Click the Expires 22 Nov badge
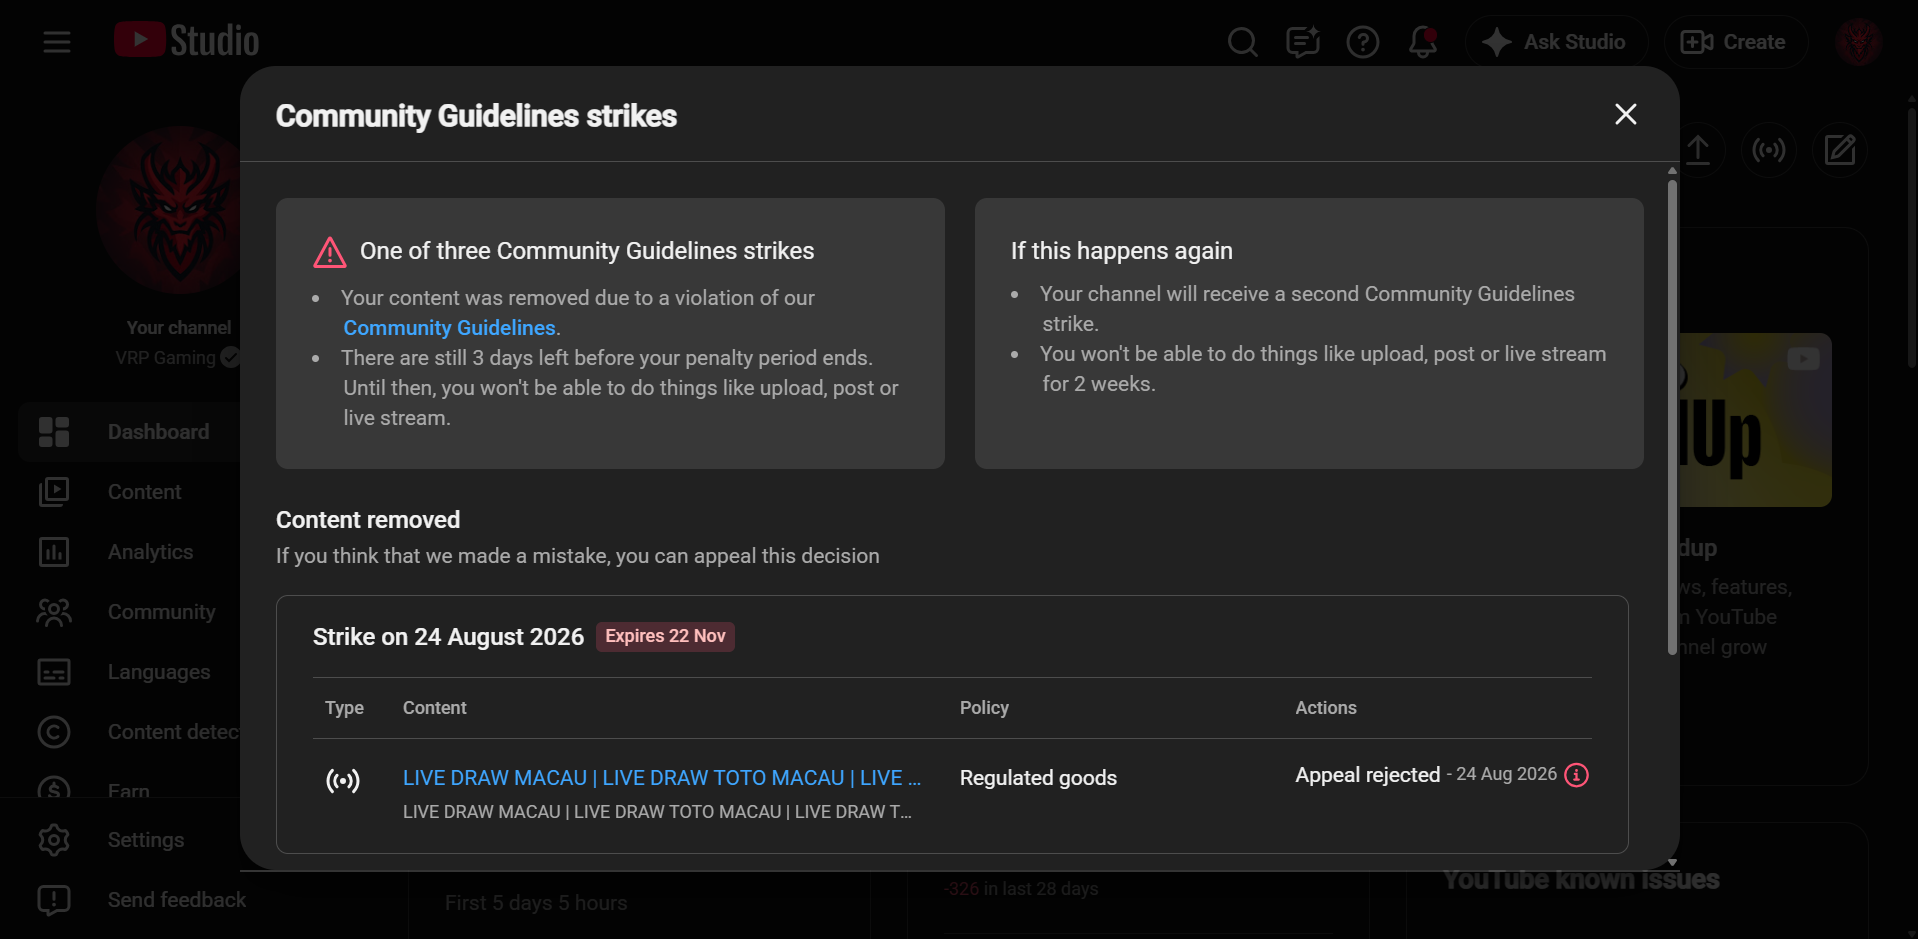The height and width of the screenshot is (939, 1918). pos(665,637)
